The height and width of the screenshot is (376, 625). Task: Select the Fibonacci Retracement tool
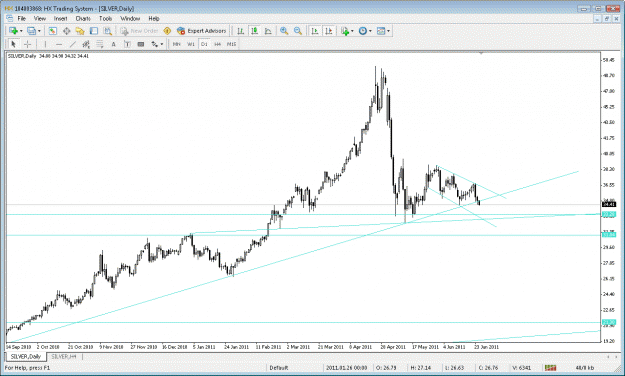tap(100, 44)
